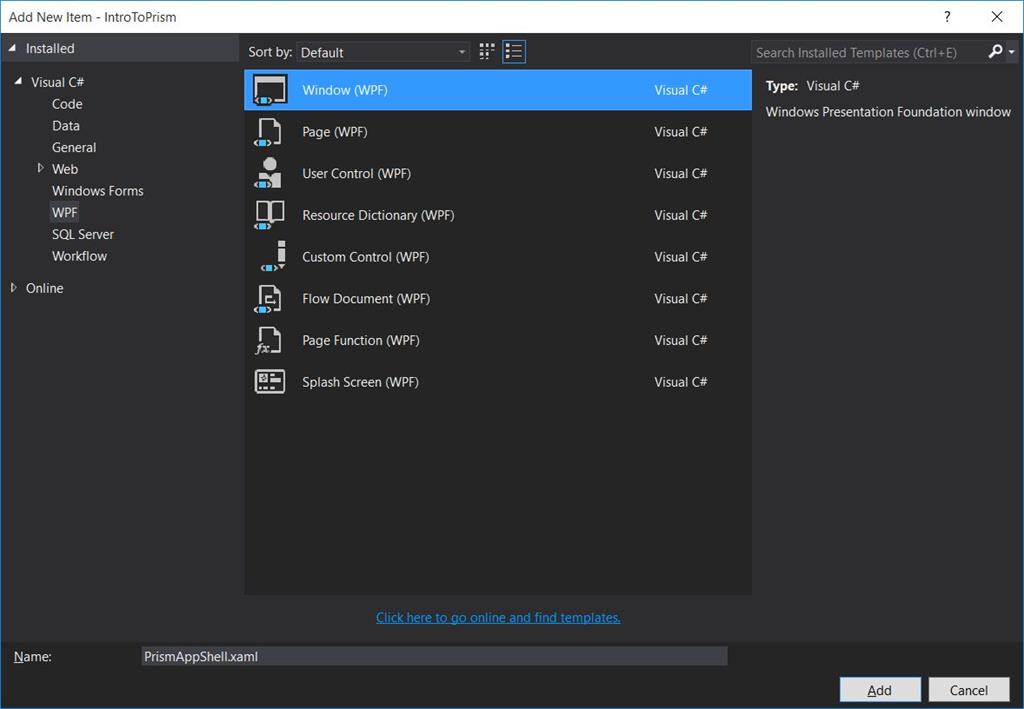Collapse the Installed section
This screenshot has width=1024, height=709.
(12, 48)
